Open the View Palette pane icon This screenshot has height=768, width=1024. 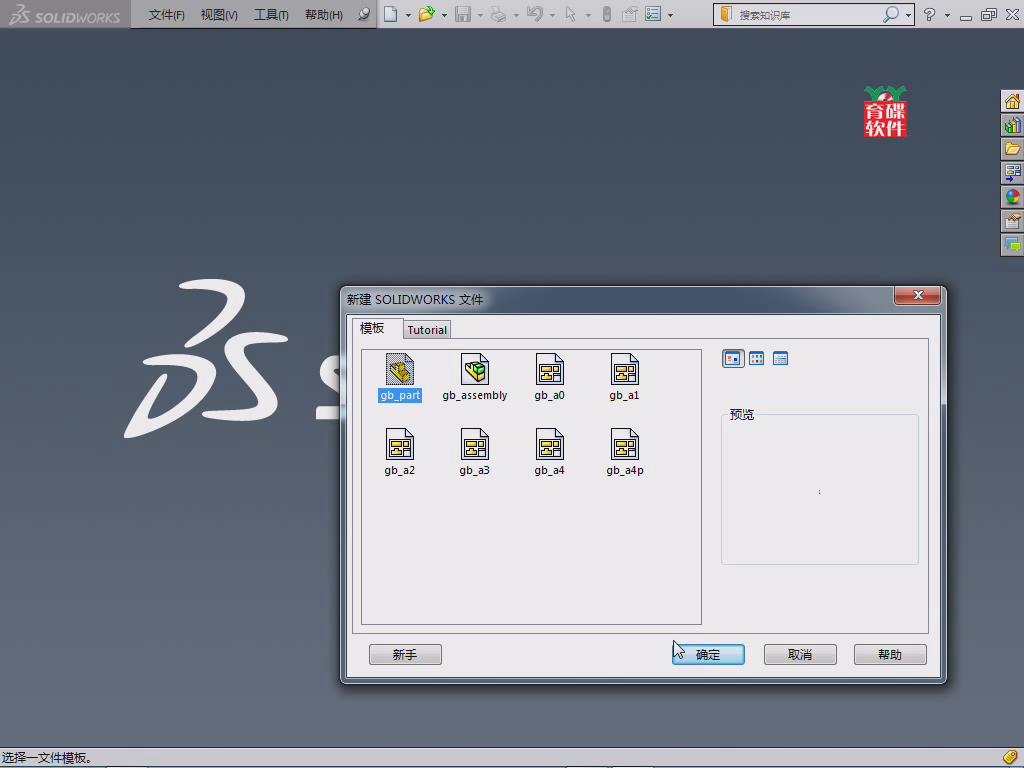click(x=1012, y=173)
